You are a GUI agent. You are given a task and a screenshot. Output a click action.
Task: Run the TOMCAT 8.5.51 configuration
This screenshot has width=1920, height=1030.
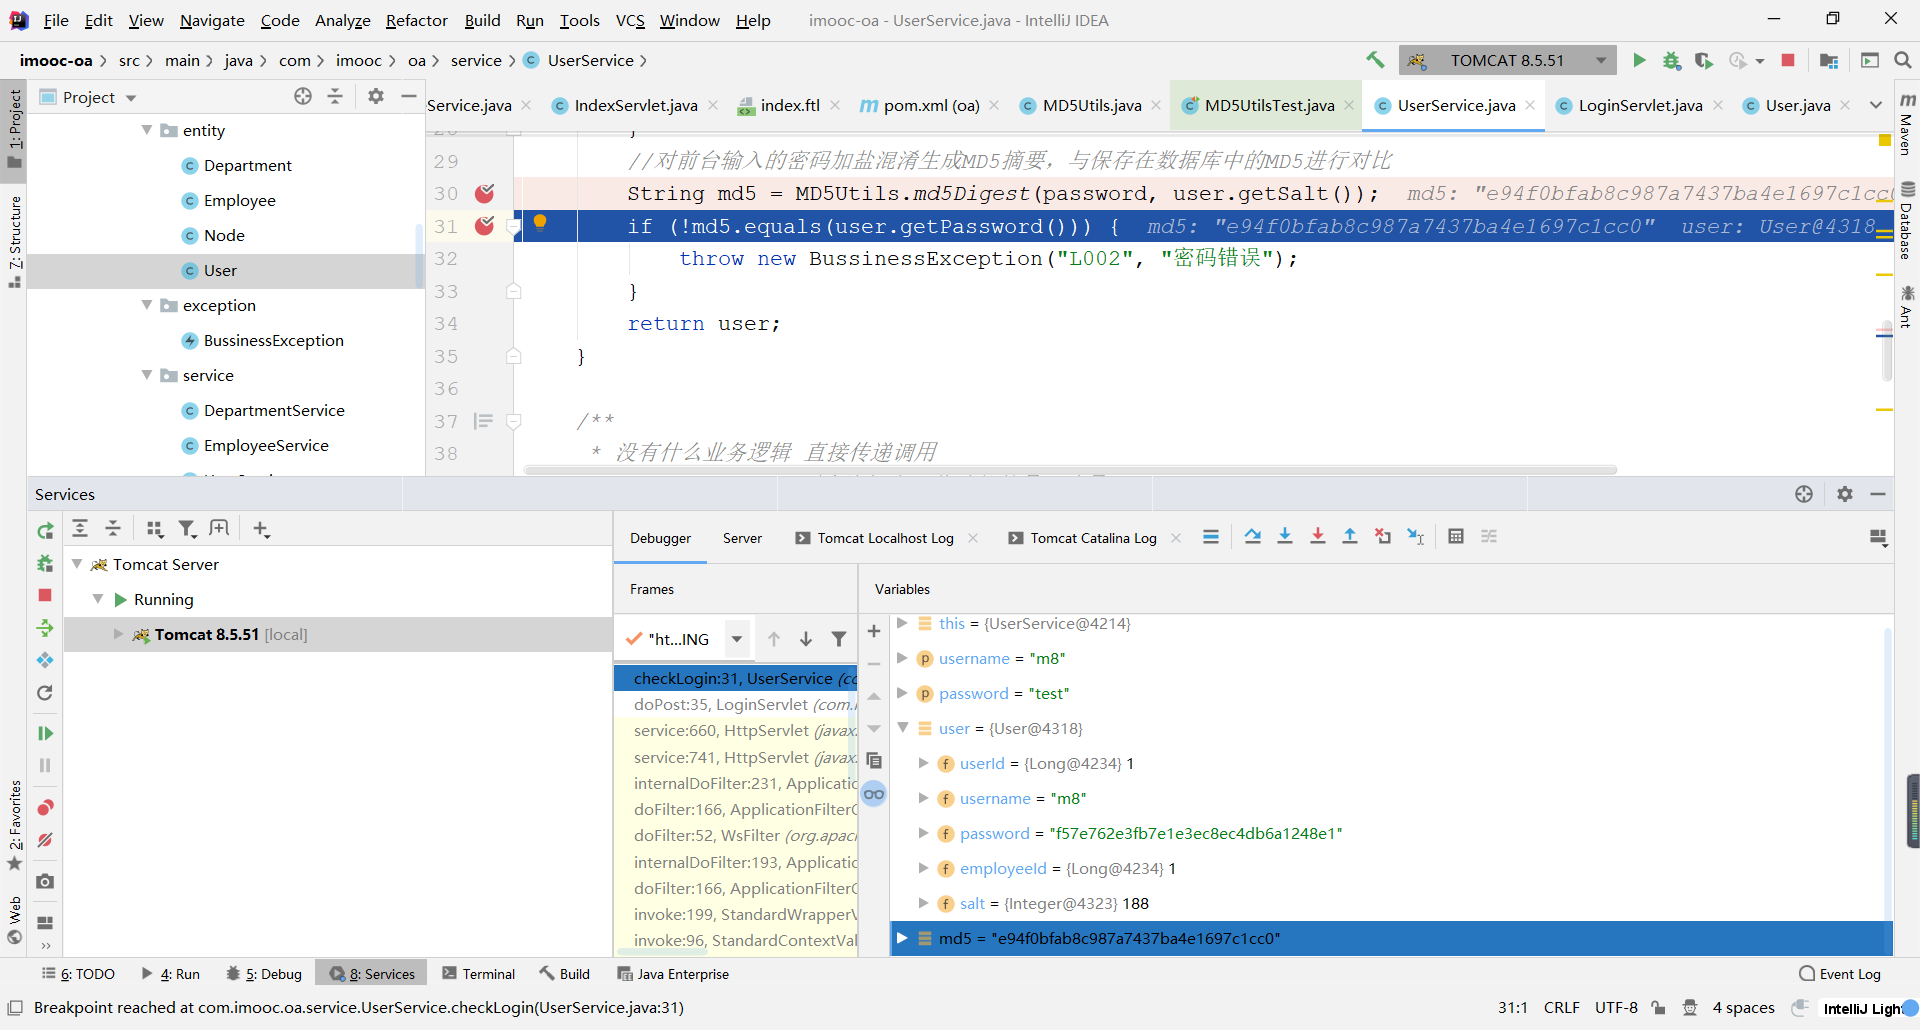pyautogui.click(x=1639, y=60)
